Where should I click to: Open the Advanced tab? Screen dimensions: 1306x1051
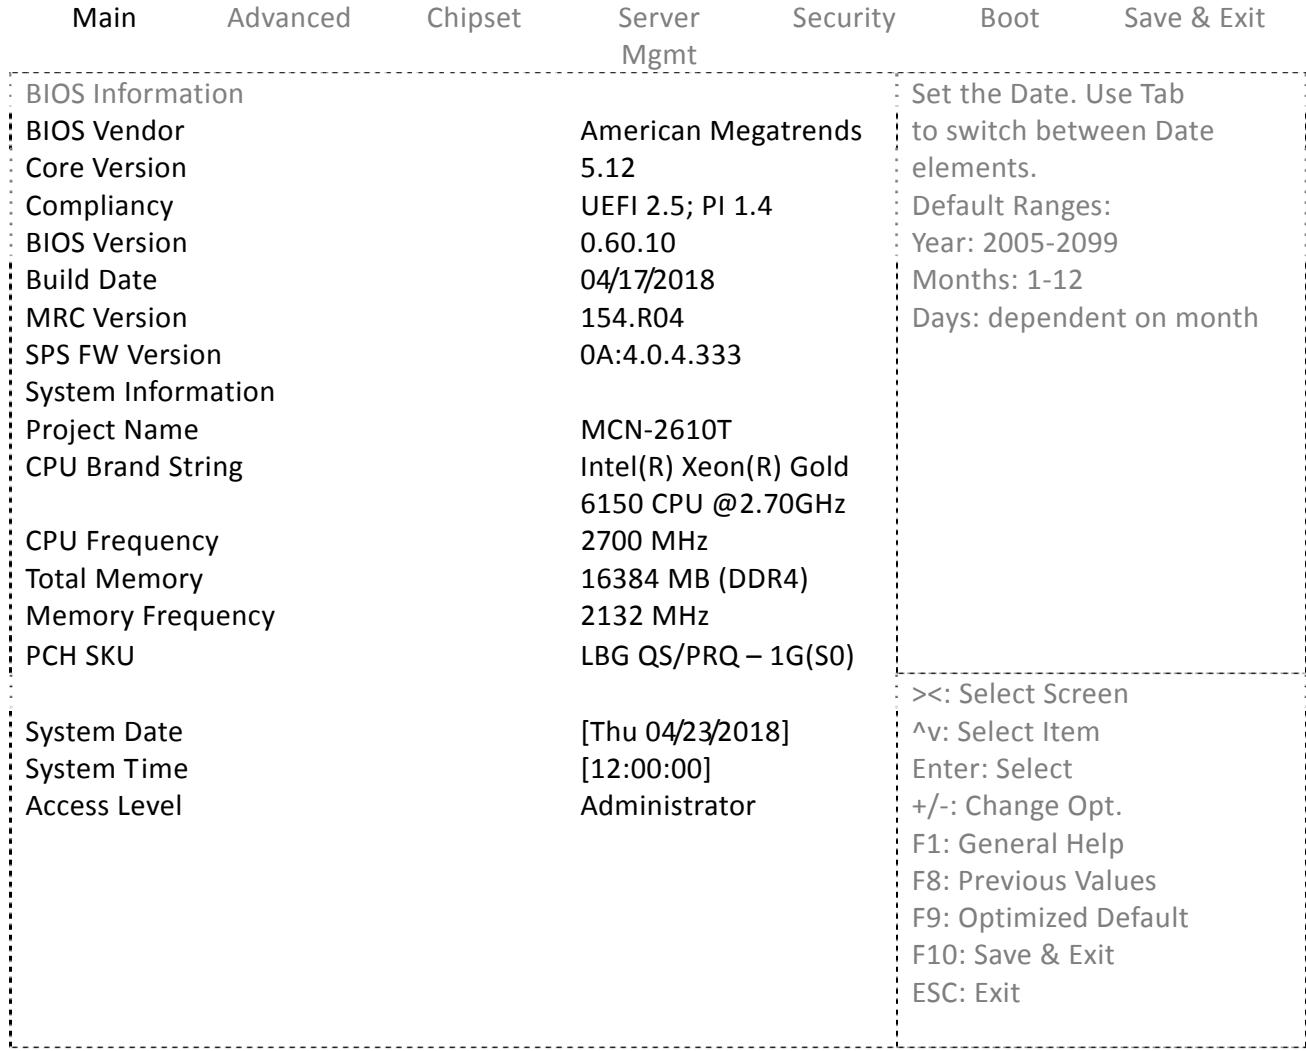(x=289, y=18)
